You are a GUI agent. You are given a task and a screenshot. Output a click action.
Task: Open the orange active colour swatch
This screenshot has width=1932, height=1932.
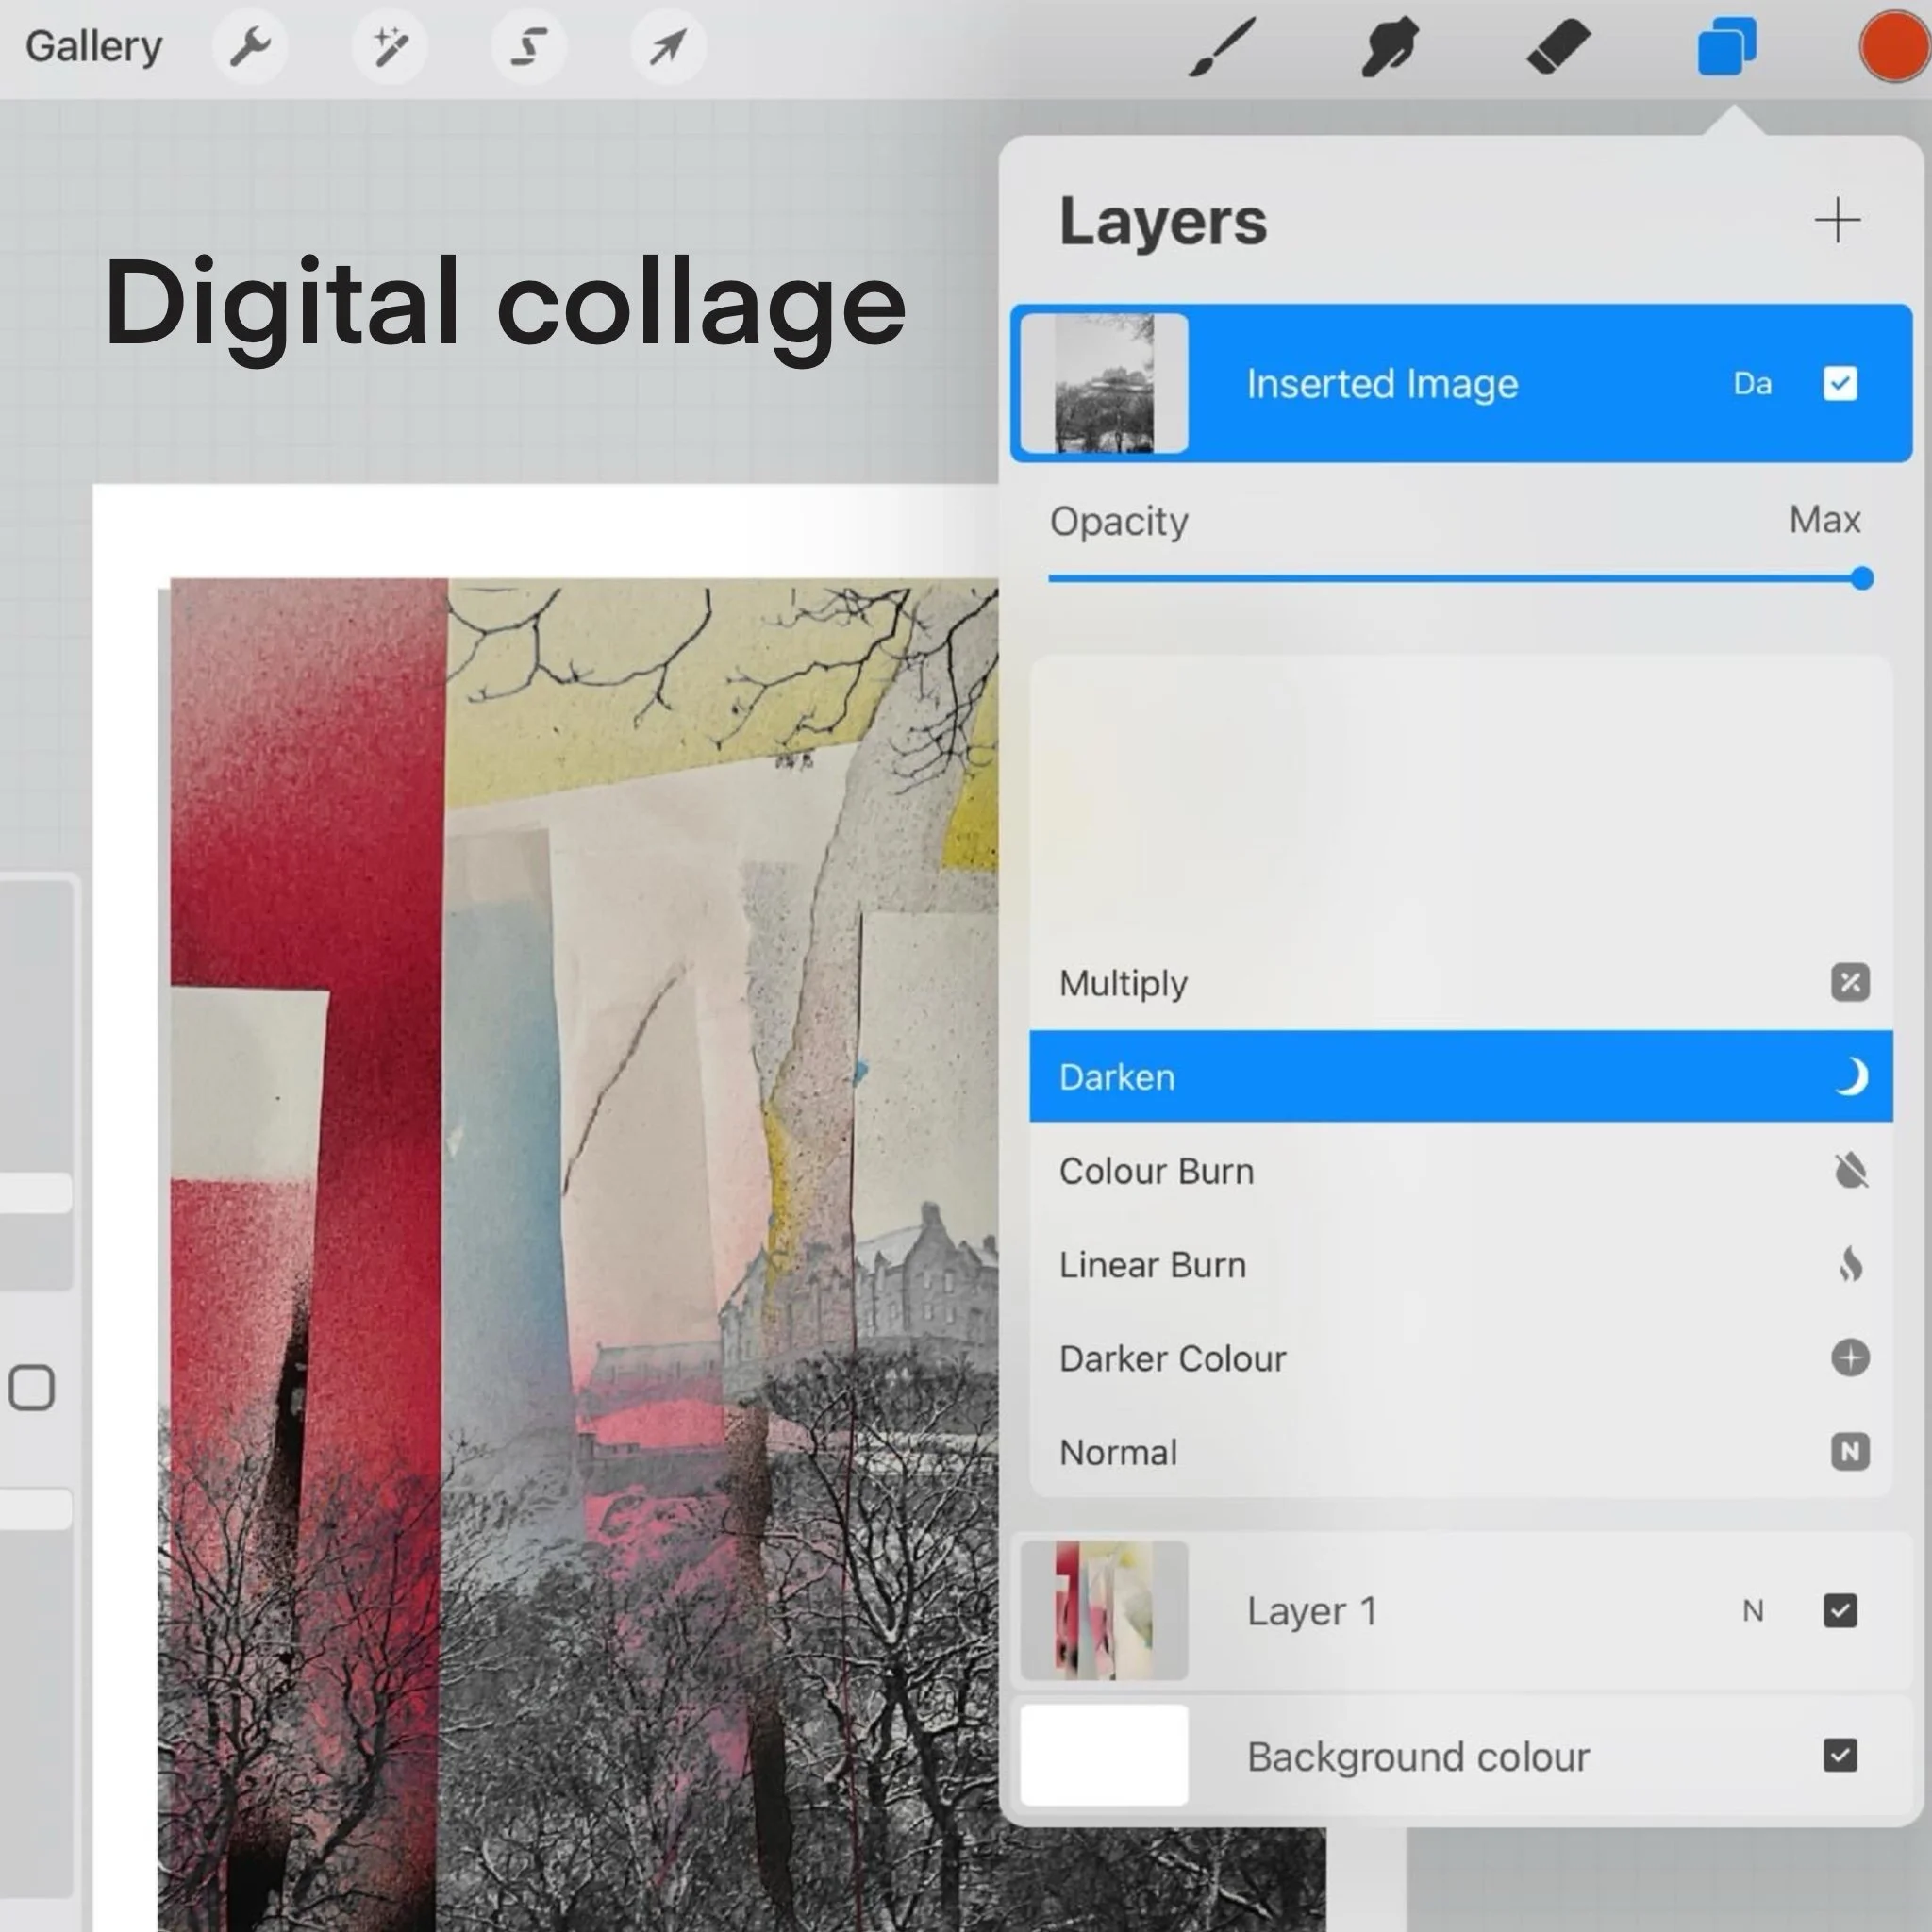(1895, 46)
